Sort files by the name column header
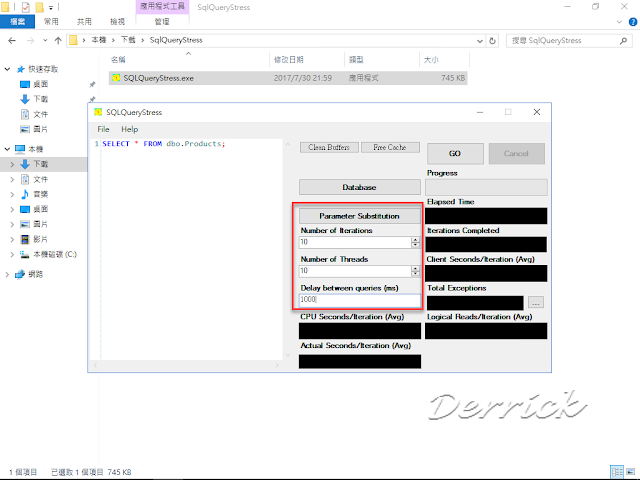This screenshot has width=640, height=480. pos(118,60)
